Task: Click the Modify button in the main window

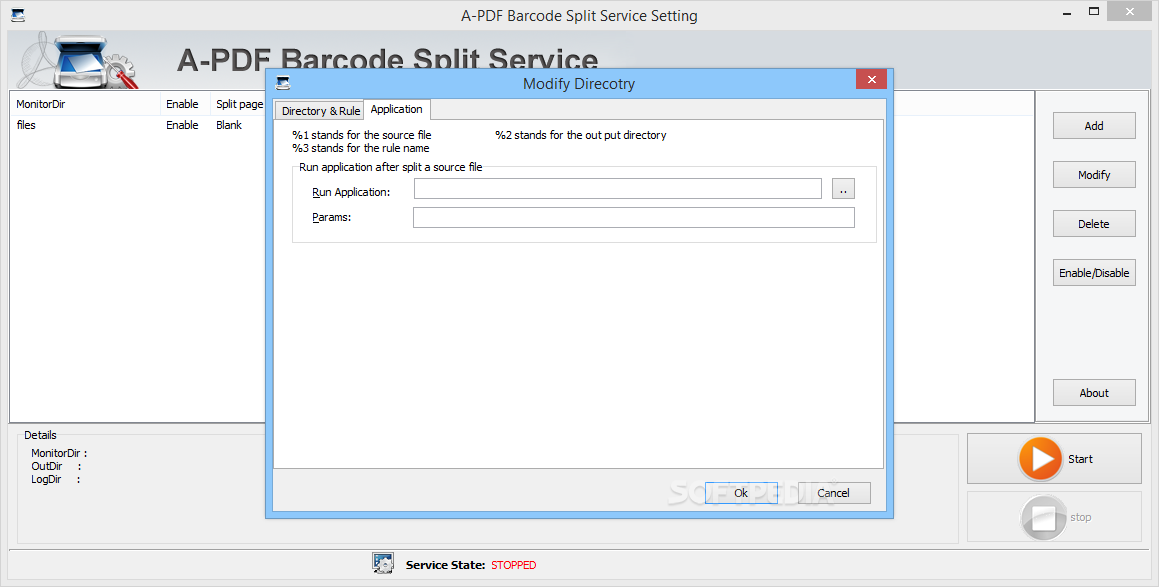Action: coord(1094,174)
